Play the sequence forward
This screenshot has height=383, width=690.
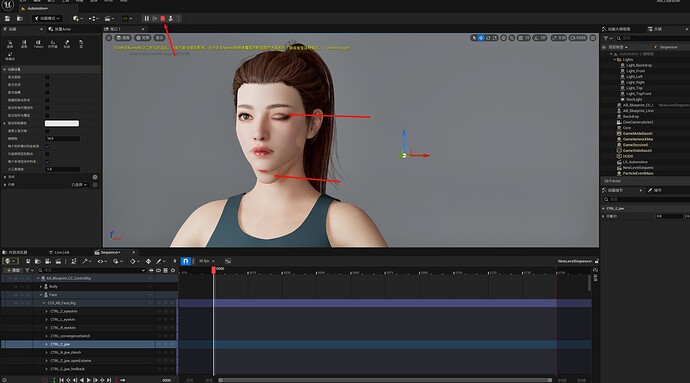(x=89, y=380)
